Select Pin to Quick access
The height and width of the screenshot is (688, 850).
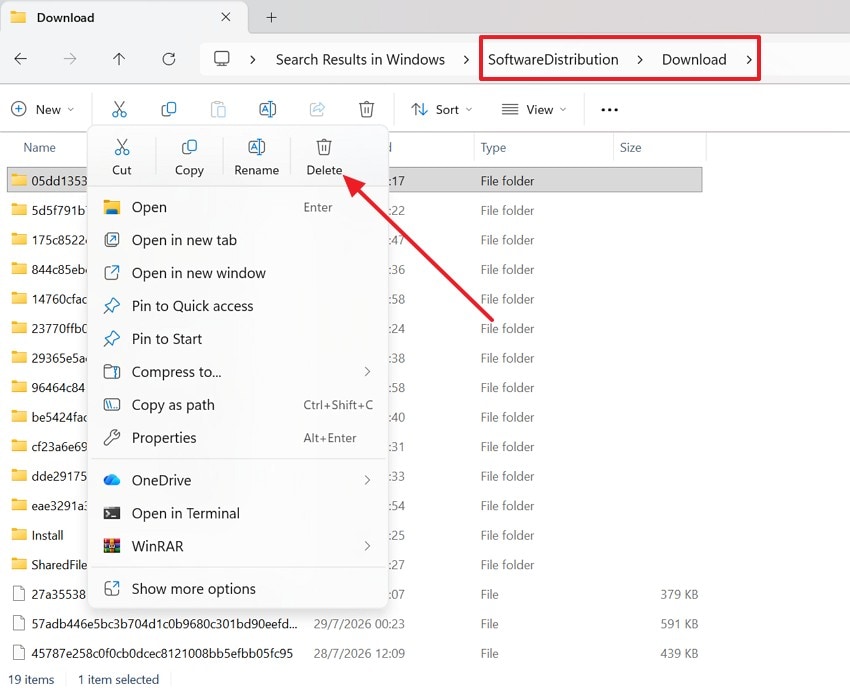238,306
